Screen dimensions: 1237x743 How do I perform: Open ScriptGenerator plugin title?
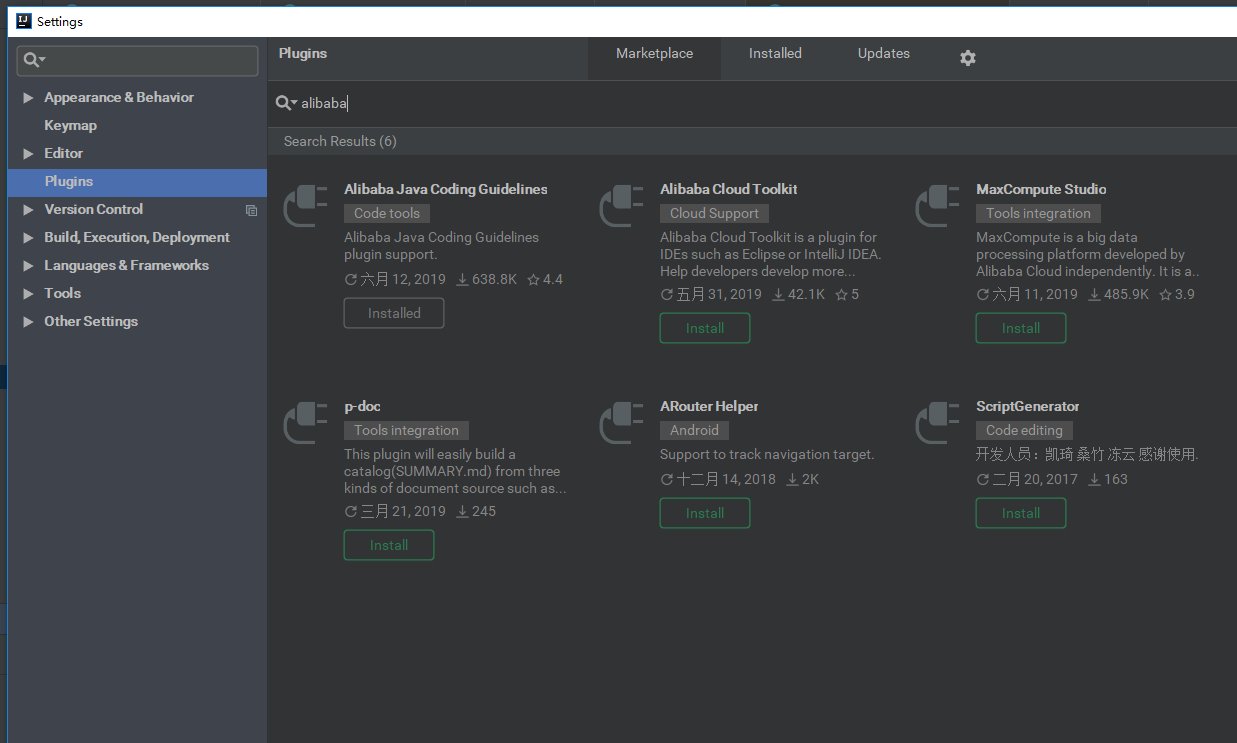point(1028,406)
